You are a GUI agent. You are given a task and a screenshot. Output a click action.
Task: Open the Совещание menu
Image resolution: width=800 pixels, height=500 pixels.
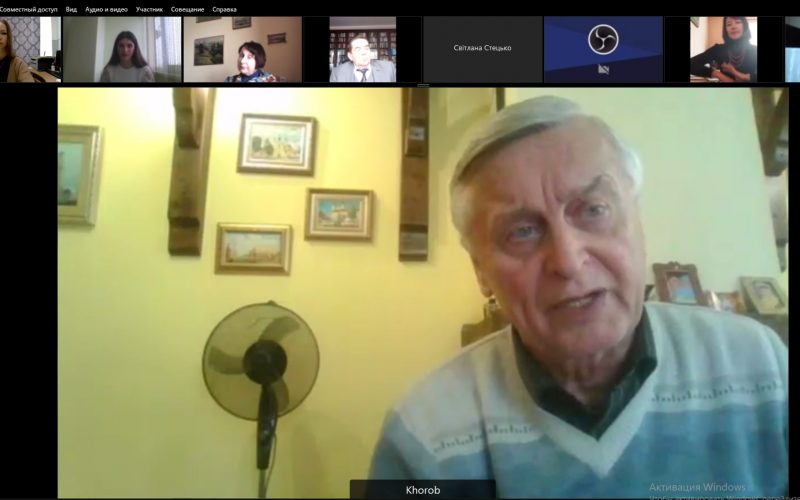pos(187,9)
